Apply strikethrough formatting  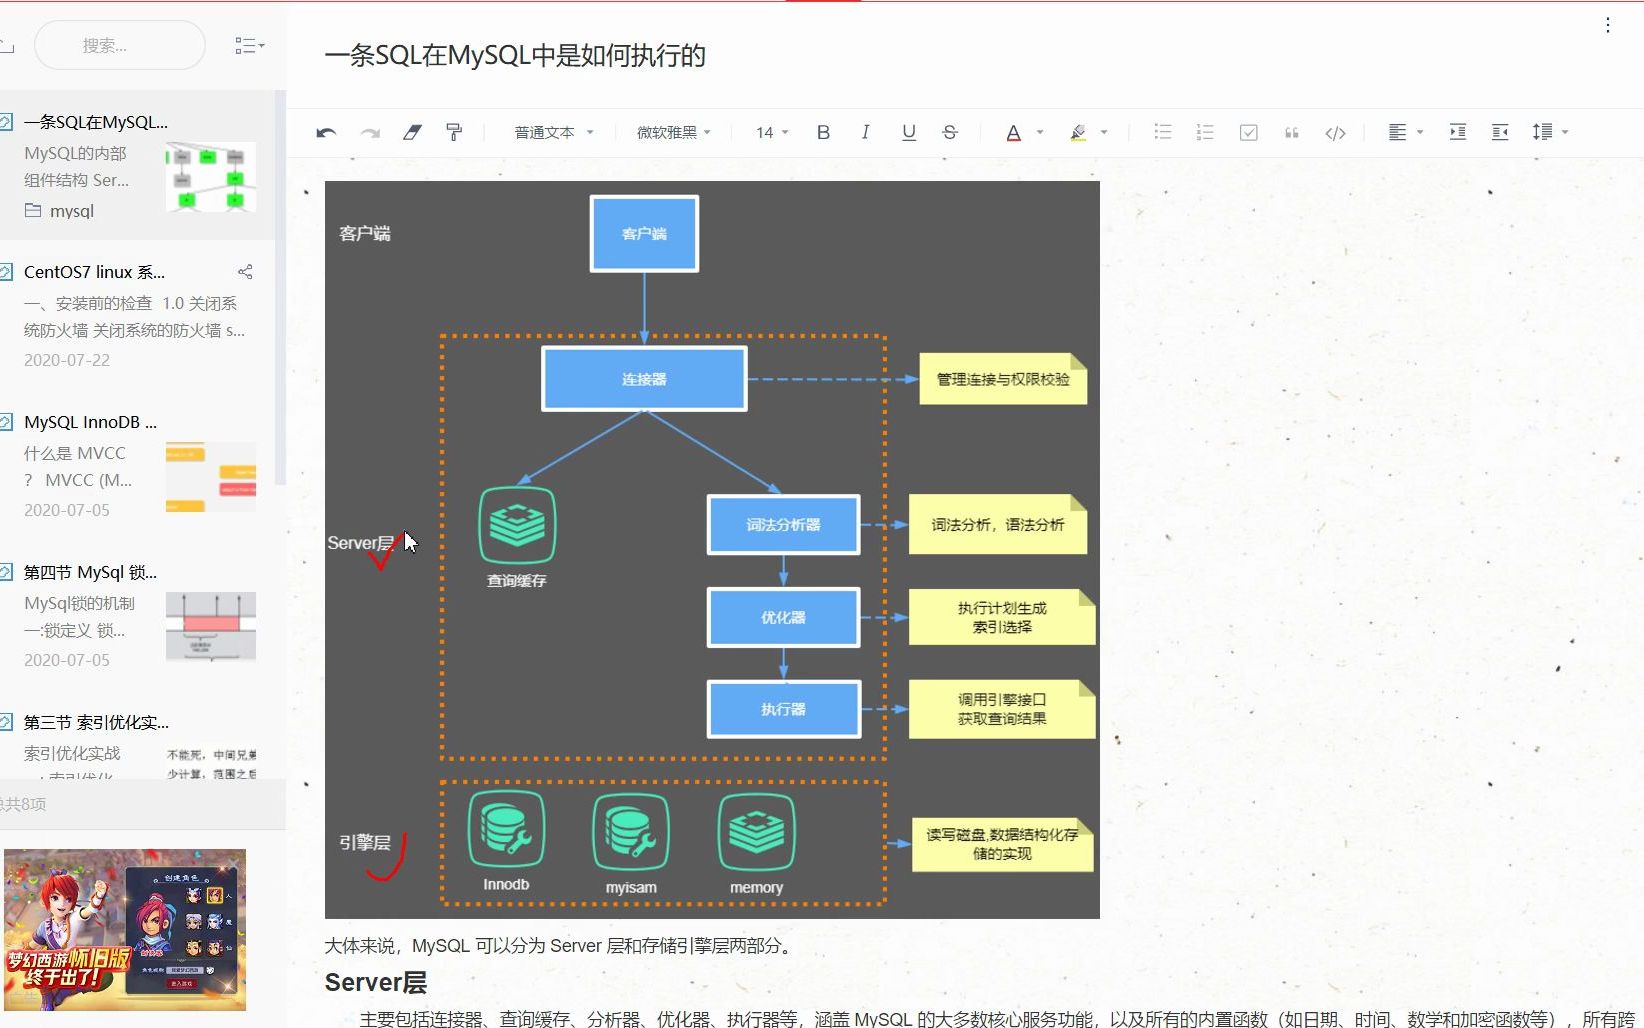pos(949,131)
